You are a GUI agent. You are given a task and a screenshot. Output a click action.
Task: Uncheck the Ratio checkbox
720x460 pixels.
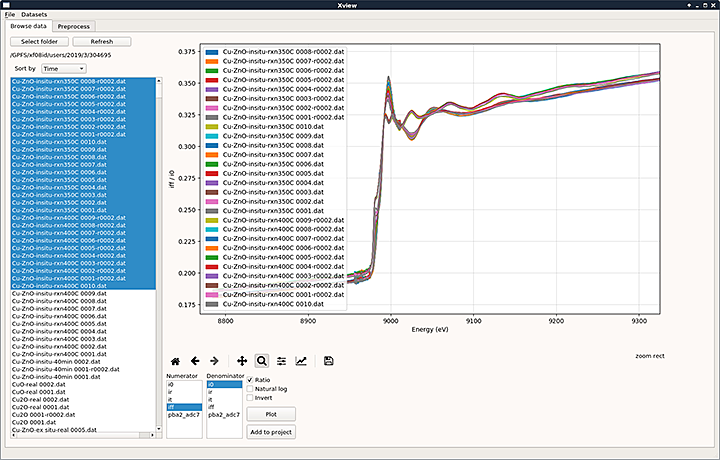pos(251,380)
